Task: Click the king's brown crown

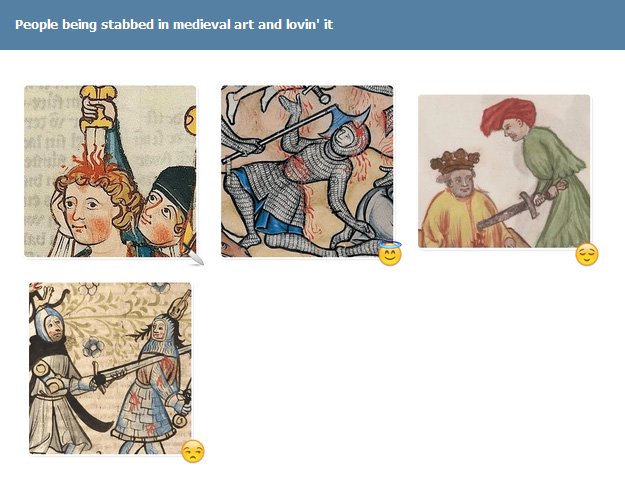Action: click(x=455, y=161)
